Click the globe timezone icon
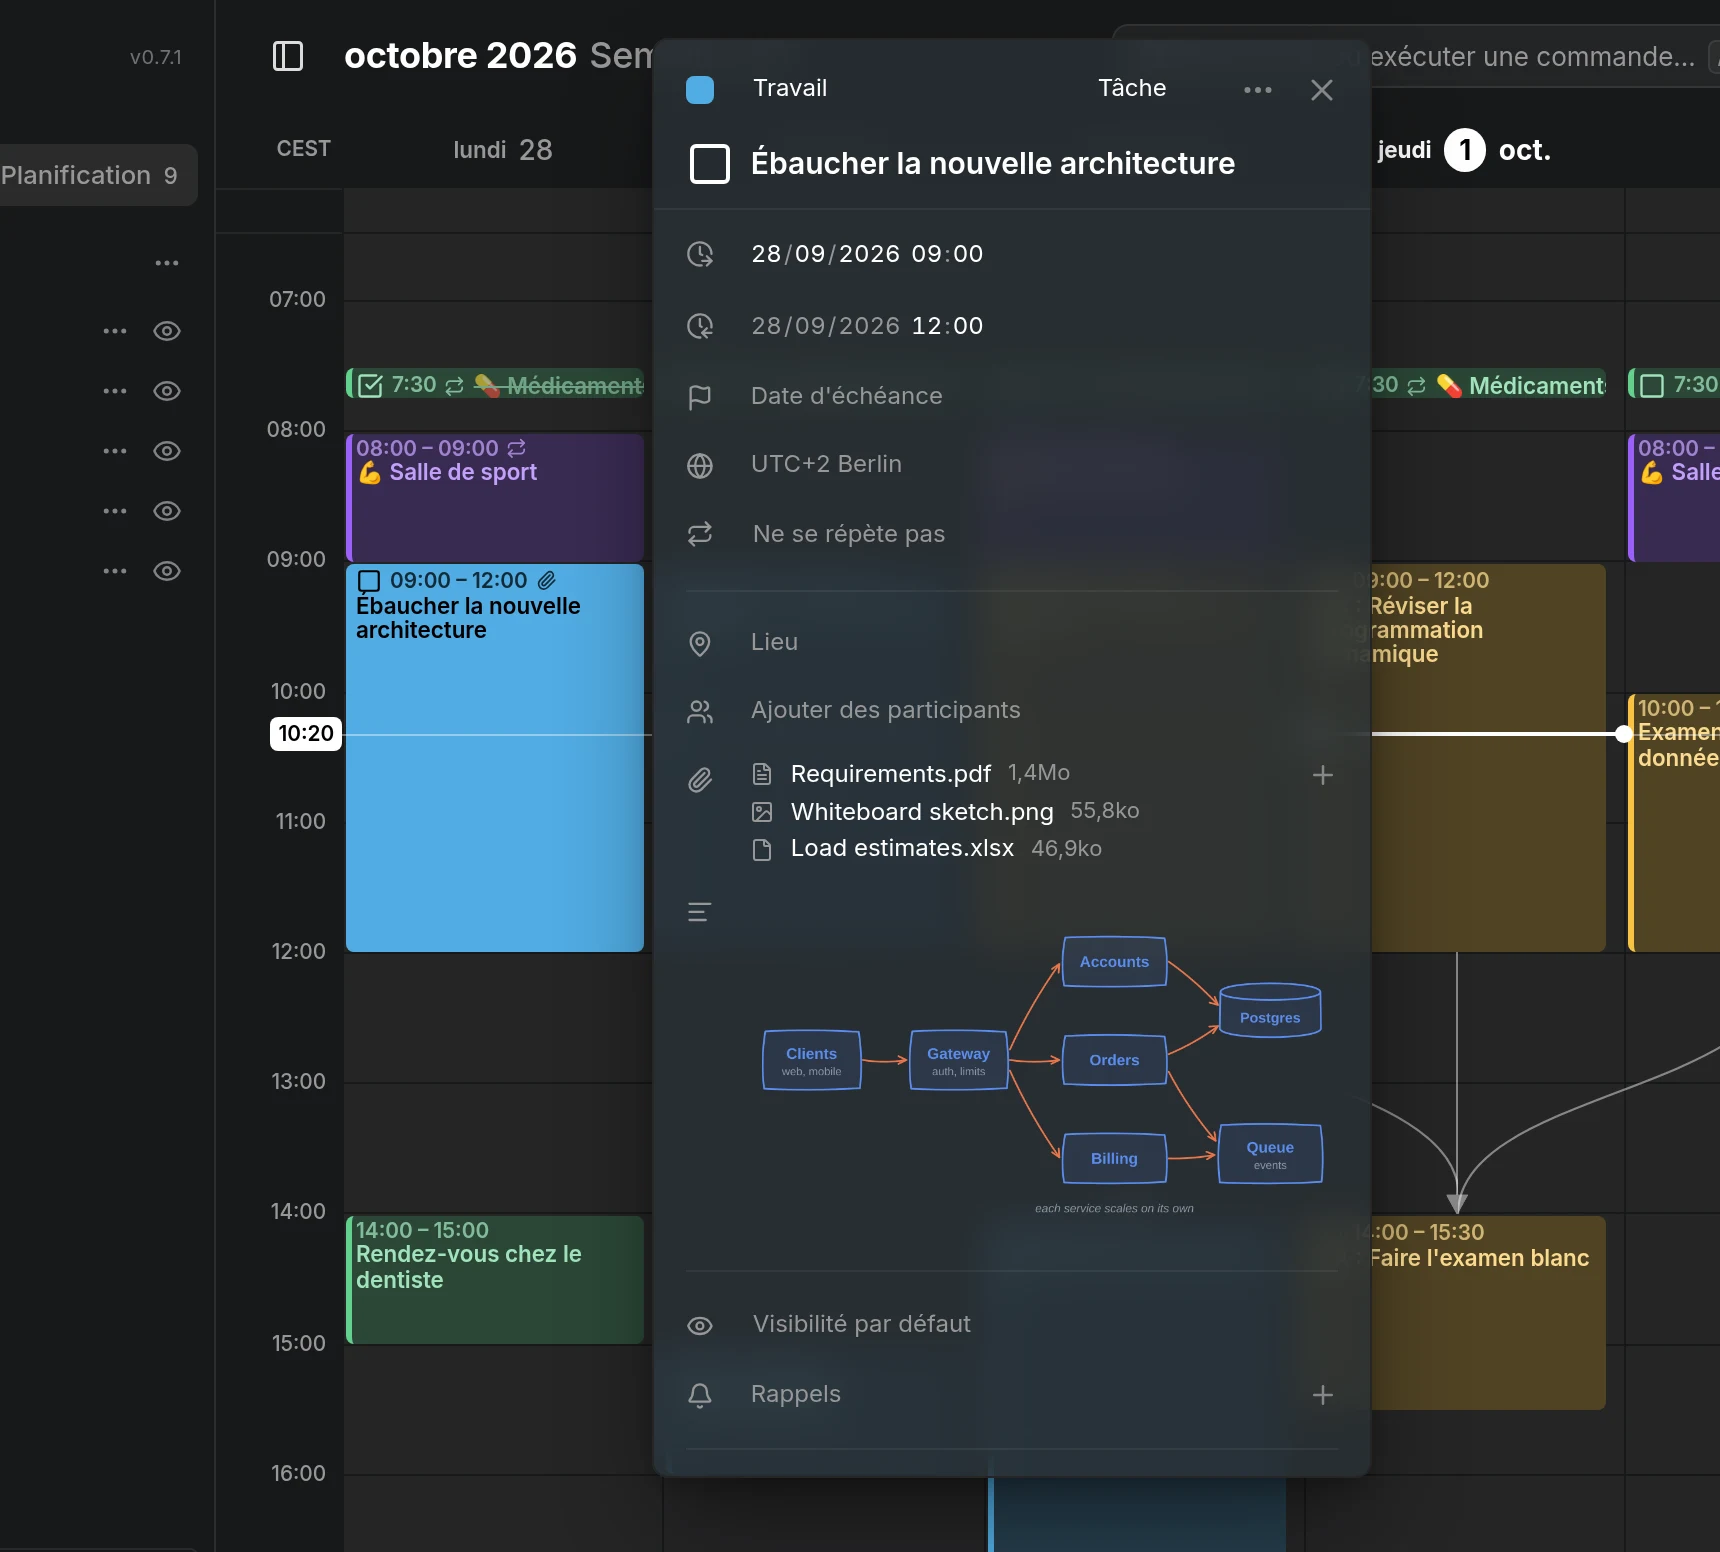Image resolution: width=1720 pixels, height=1552 pixels. 700,466
